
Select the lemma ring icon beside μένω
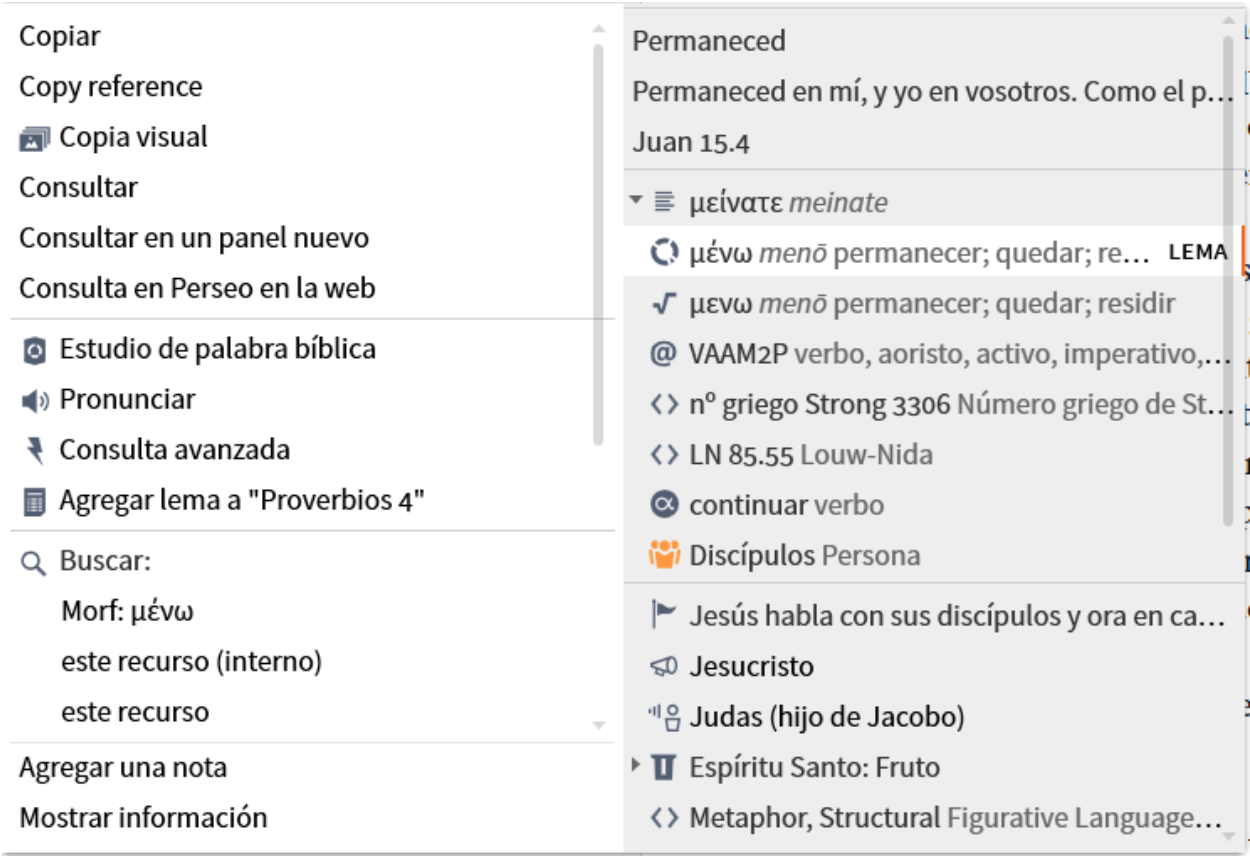pyautogui.click(x=664, y=253)
